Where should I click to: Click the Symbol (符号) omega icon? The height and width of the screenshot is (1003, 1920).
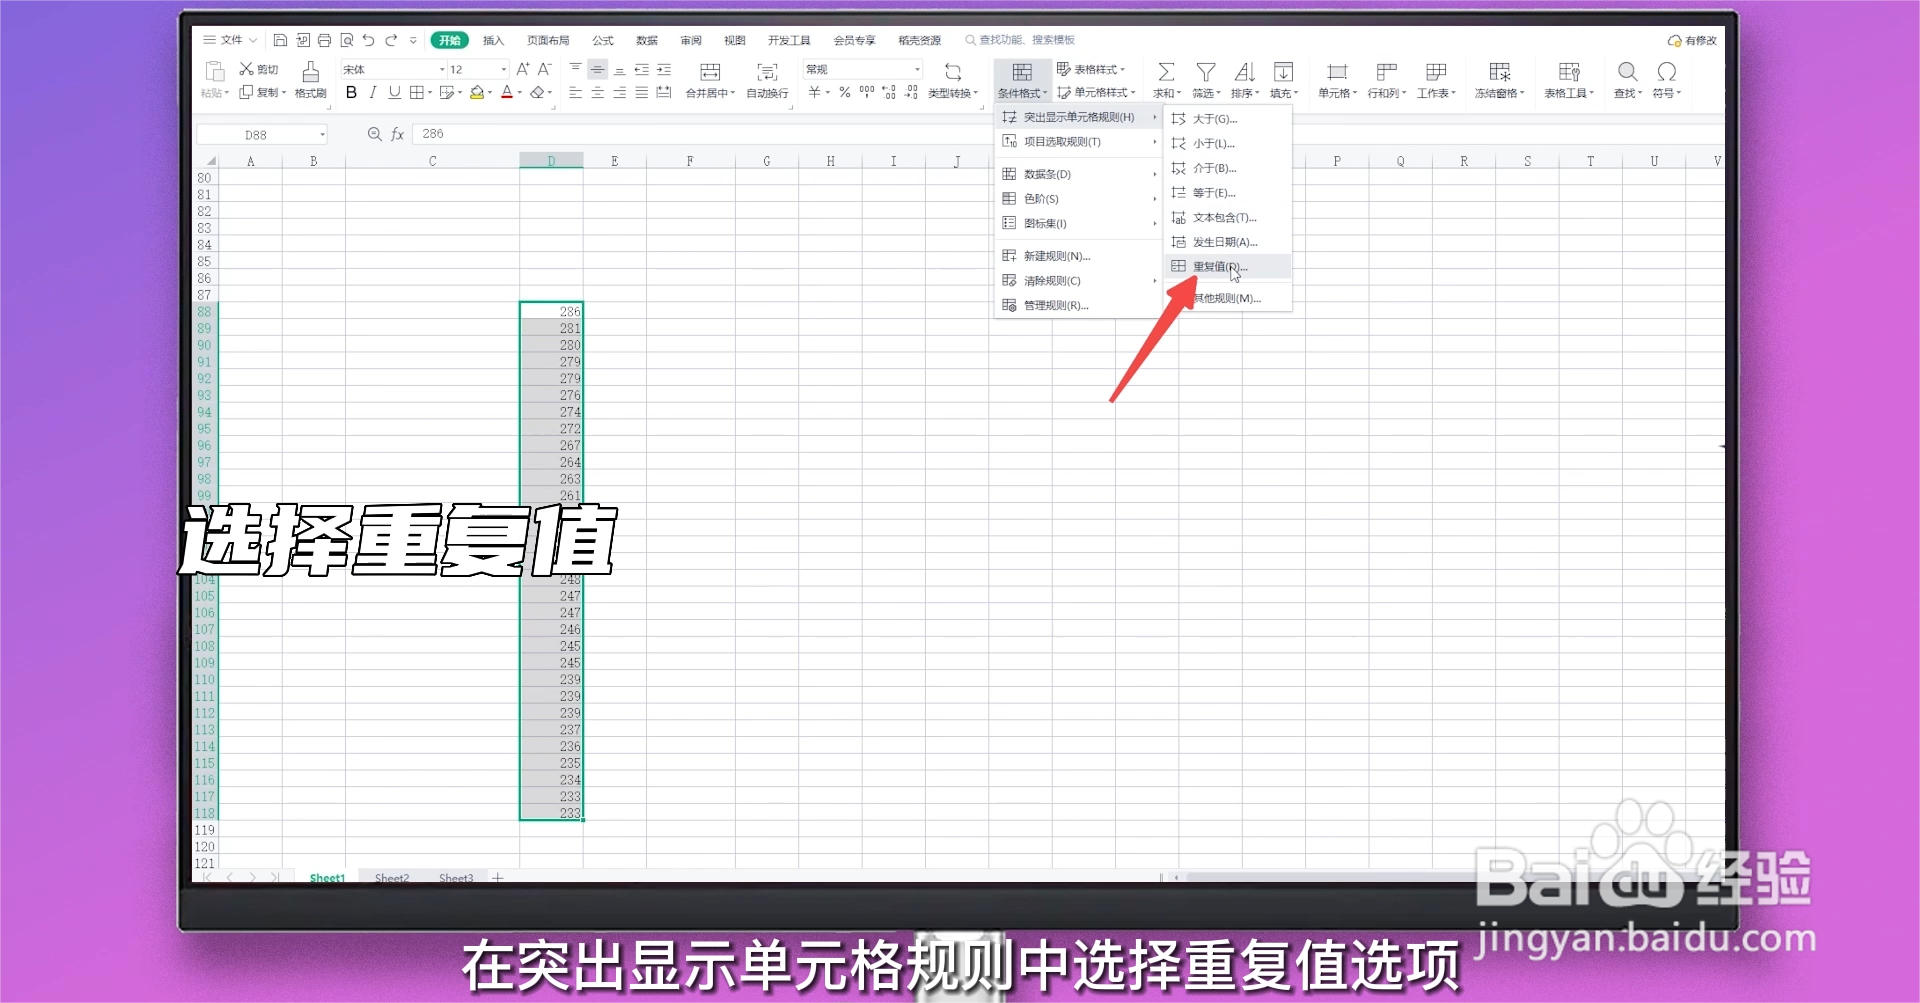[x=1666, y=72]
